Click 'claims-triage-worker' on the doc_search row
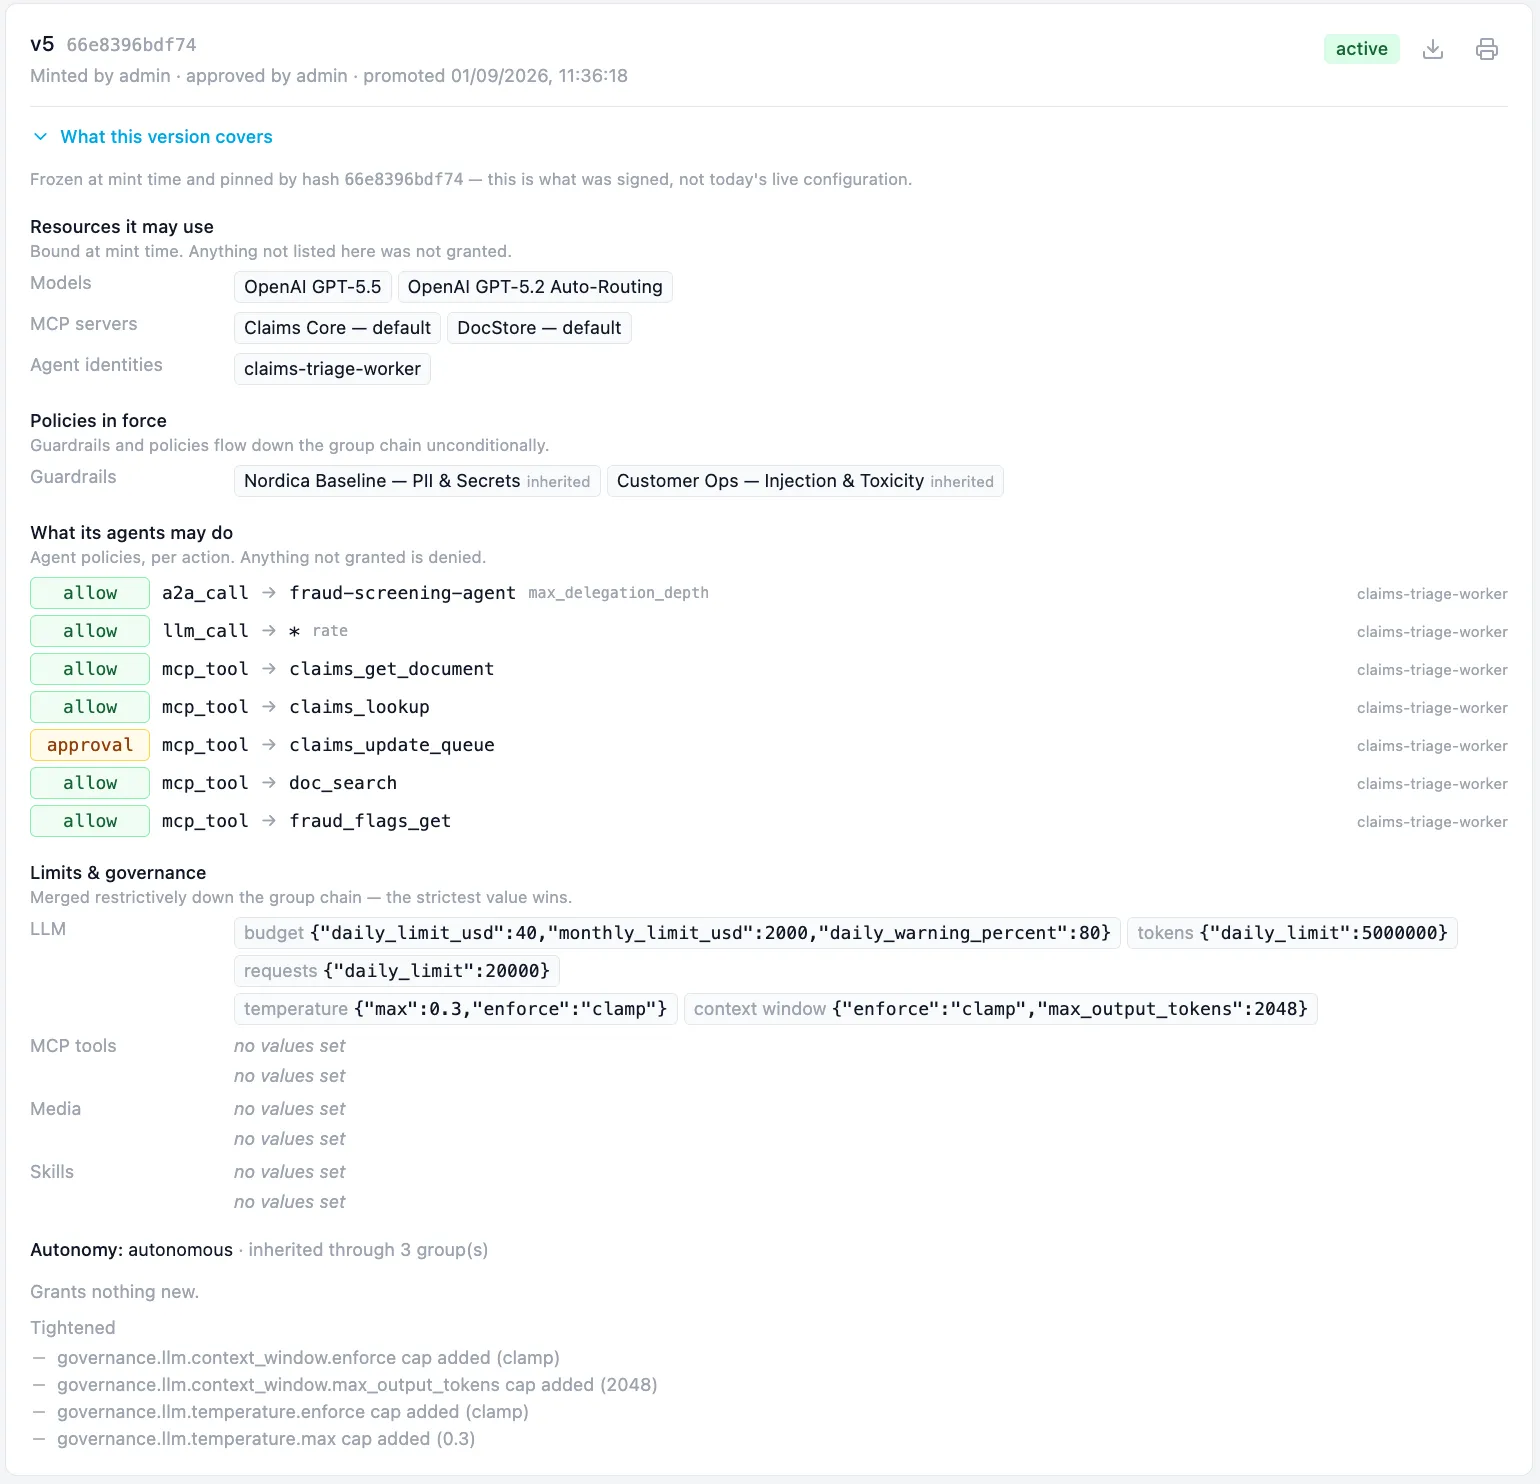Viewport: 1540px width, 1484px height. coord(1432,784)
